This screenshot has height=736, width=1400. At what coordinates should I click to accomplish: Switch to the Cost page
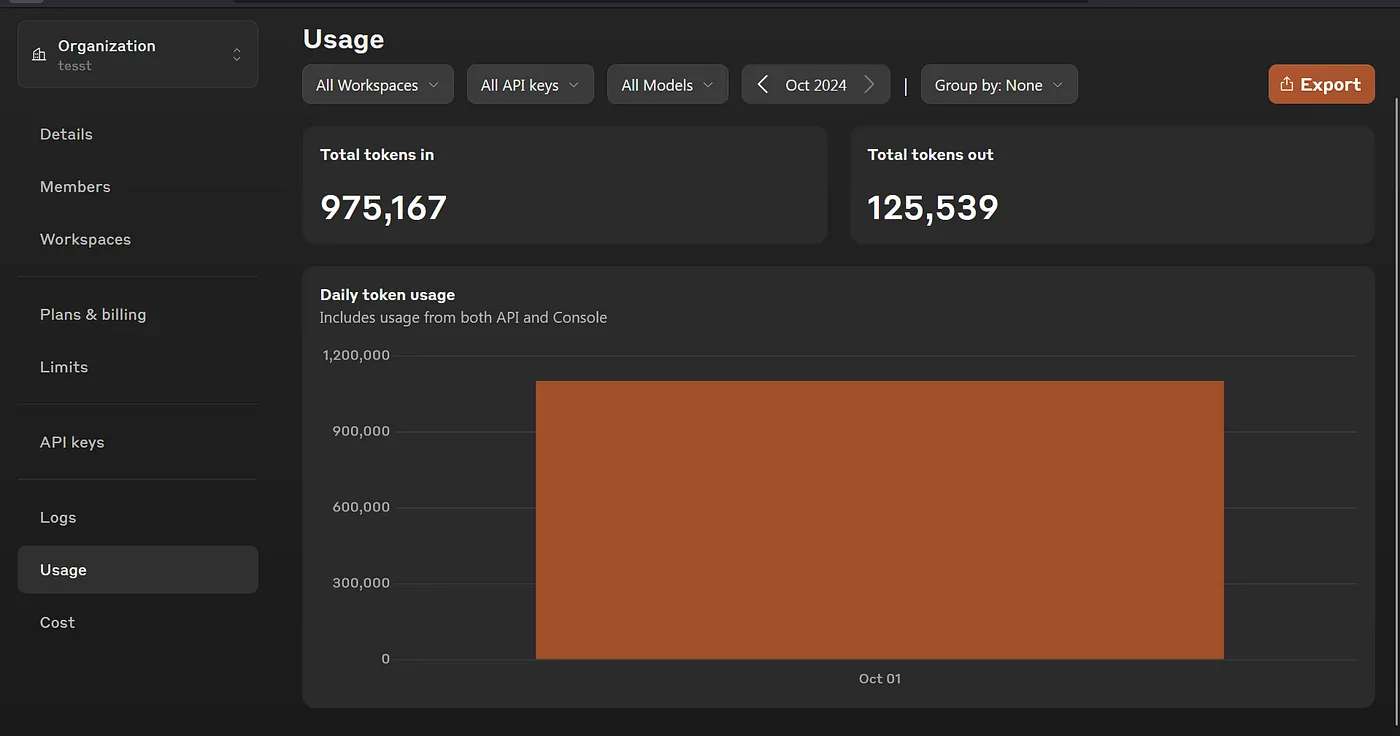tap(57, 622)
